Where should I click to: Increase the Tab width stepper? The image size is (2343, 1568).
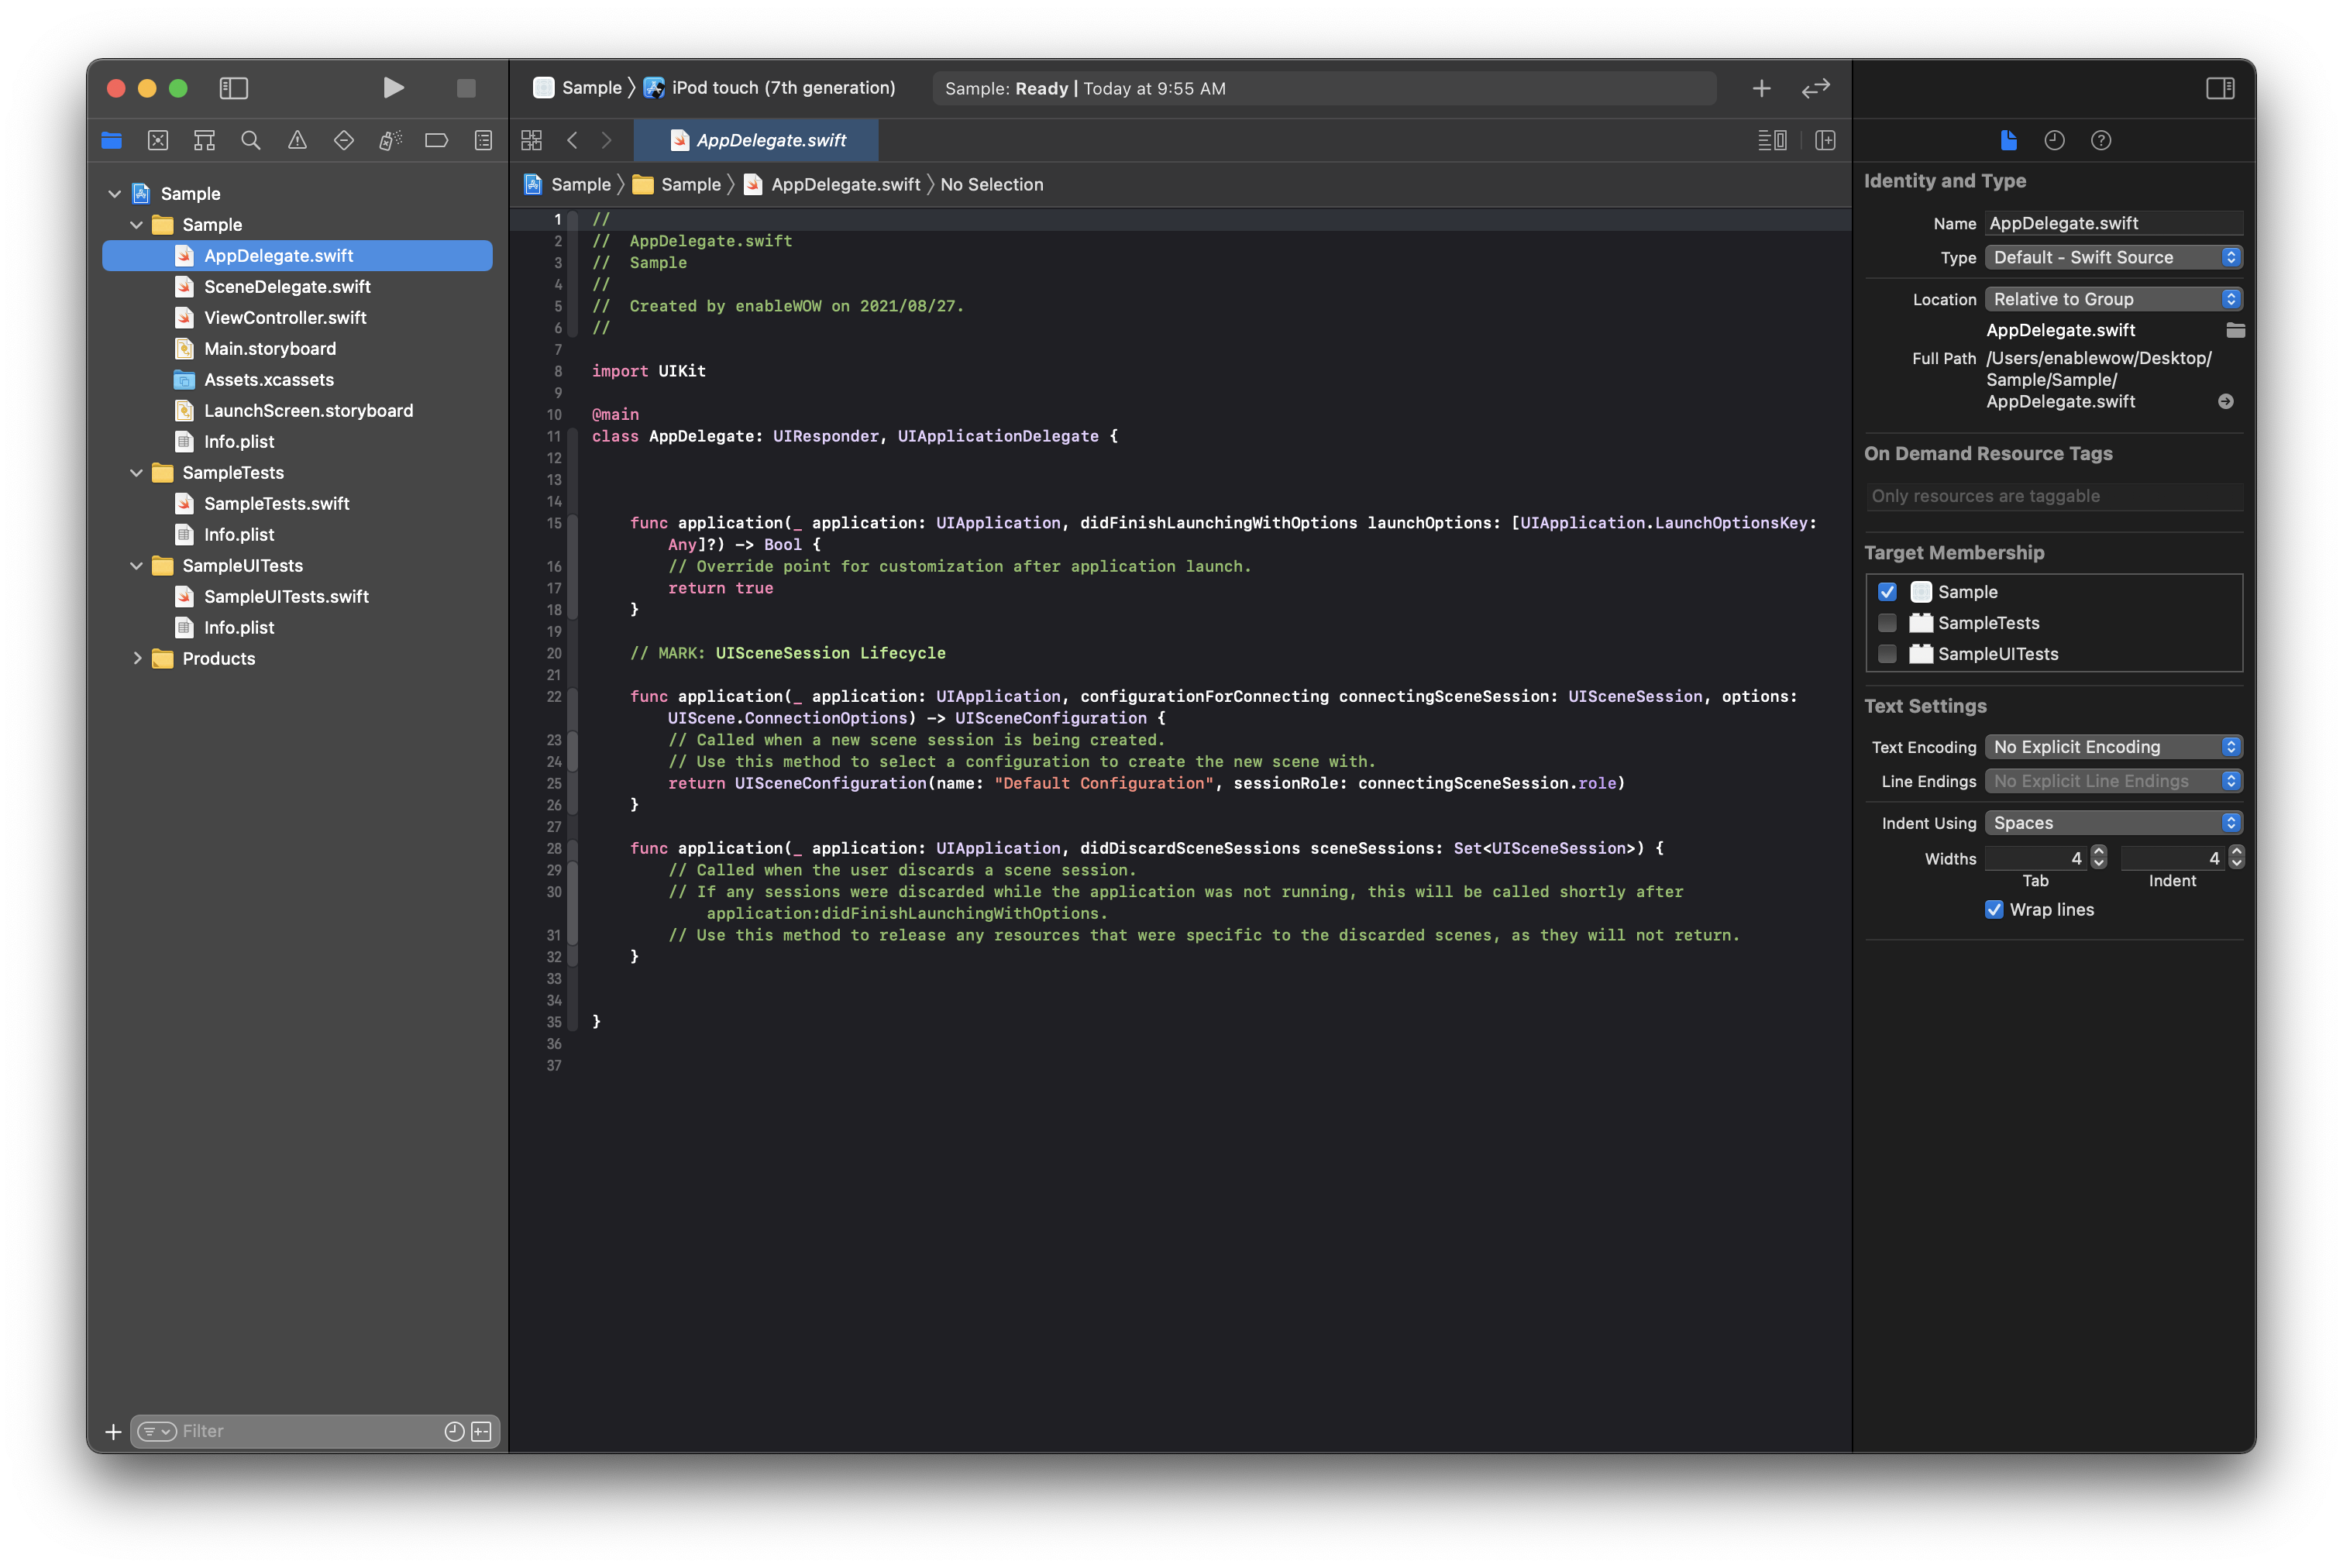pos(2099,852)
